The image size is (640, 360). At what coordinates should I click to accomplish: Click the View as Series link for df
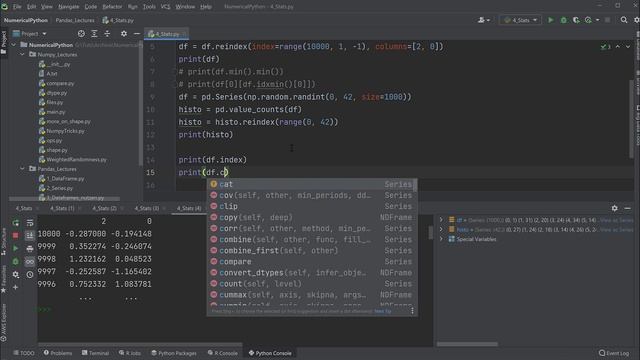tap(616, 220)
